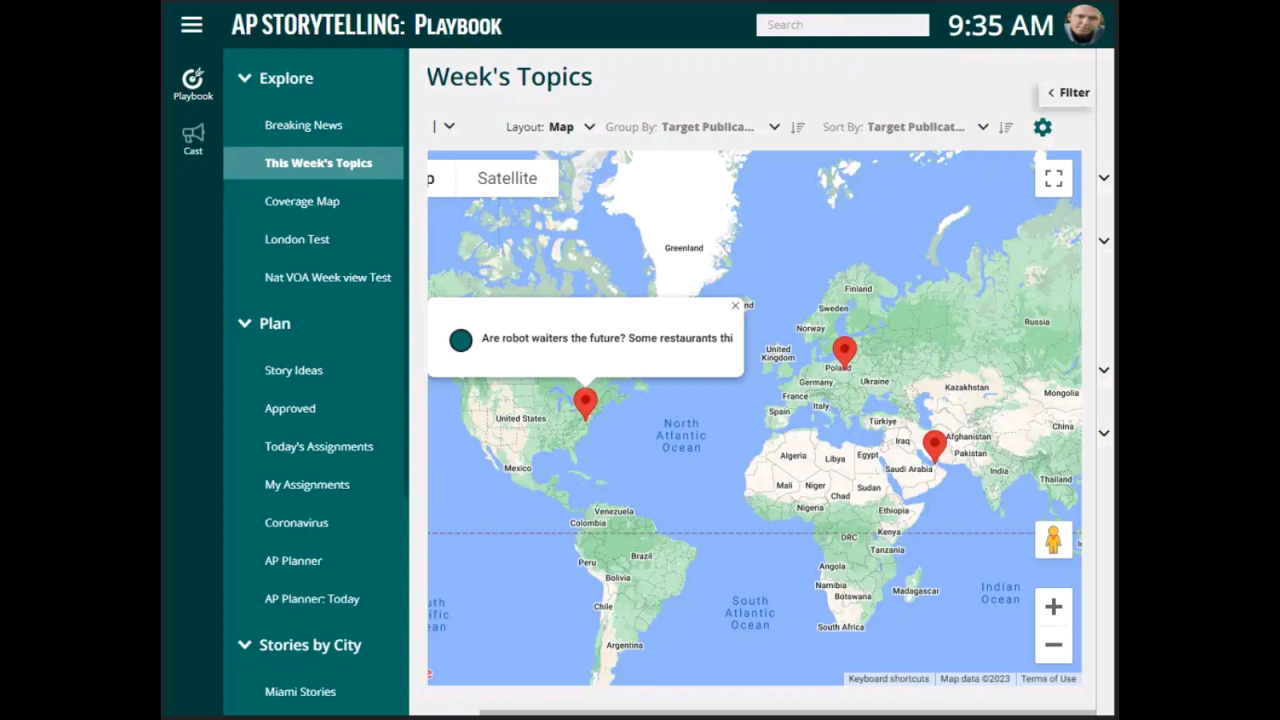The image size is (1280, 720).
Task: Collapse the Stories by City section
Action: tap(244, 645)
